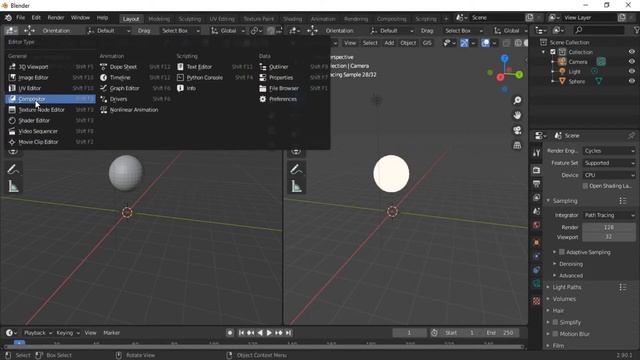Select the Measure tool in the right viewport

pos(296,187)
